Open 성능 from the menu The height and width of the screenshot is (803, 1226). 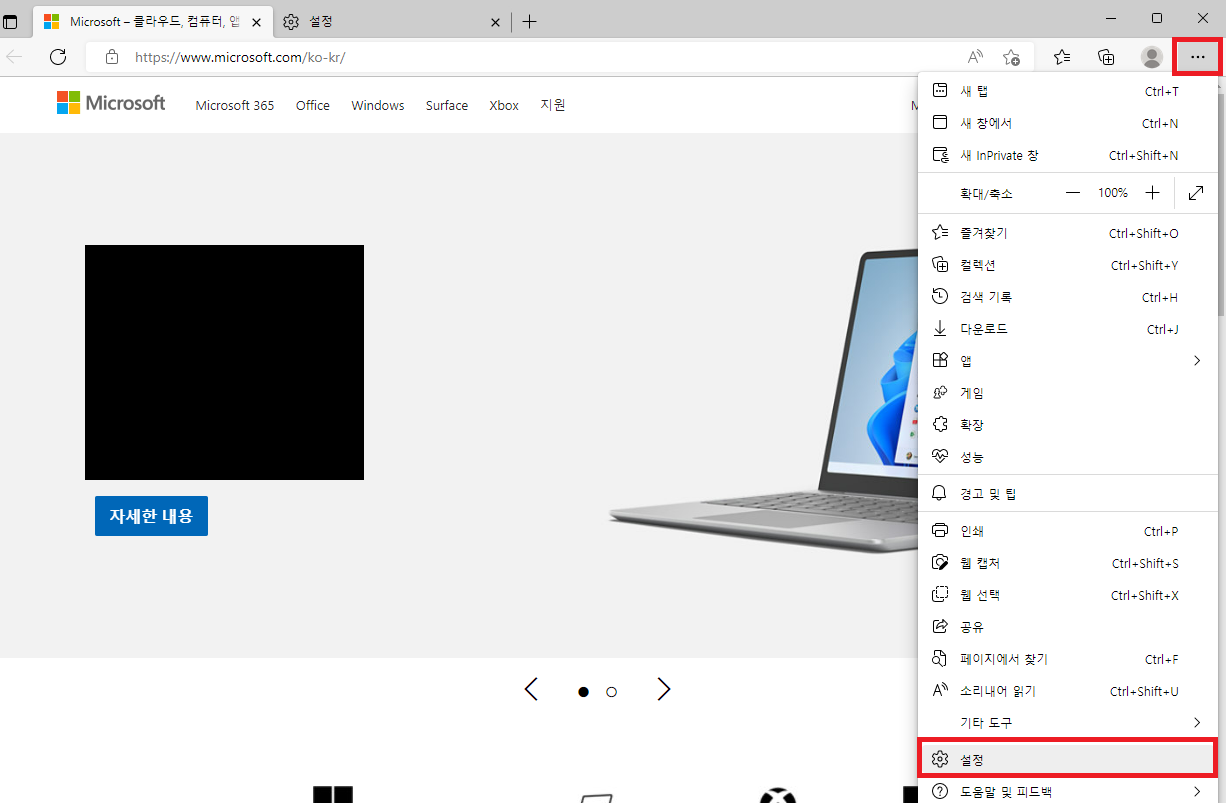tap(1068, 457)
